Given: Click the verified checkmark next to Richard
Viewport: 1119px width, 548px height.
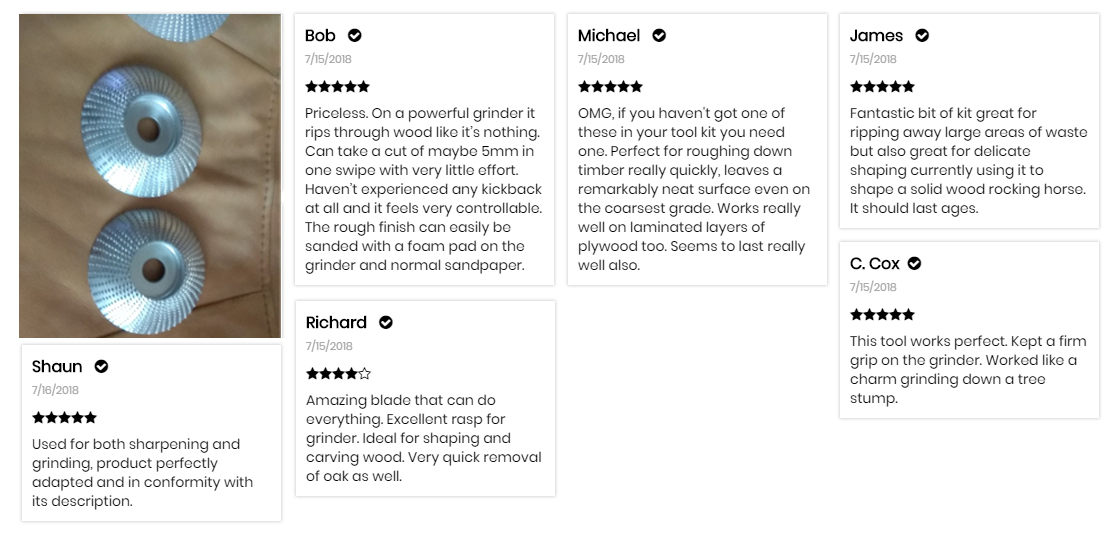Looking at the screenshot, I should tap(385, 323).
